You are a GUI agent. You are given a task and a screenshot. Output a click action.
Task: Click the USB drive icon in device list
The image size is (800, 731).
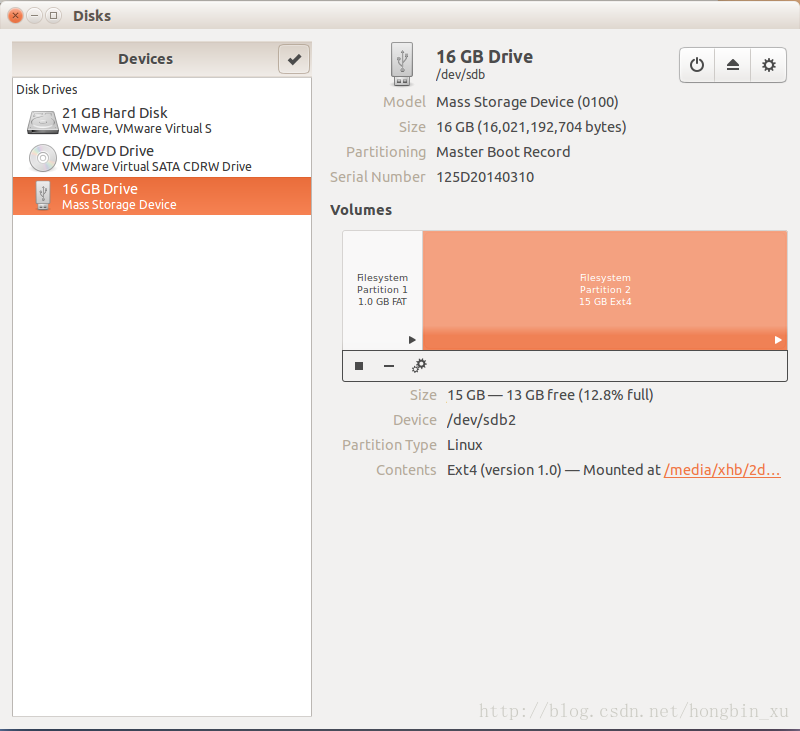(x=43, y=195)
